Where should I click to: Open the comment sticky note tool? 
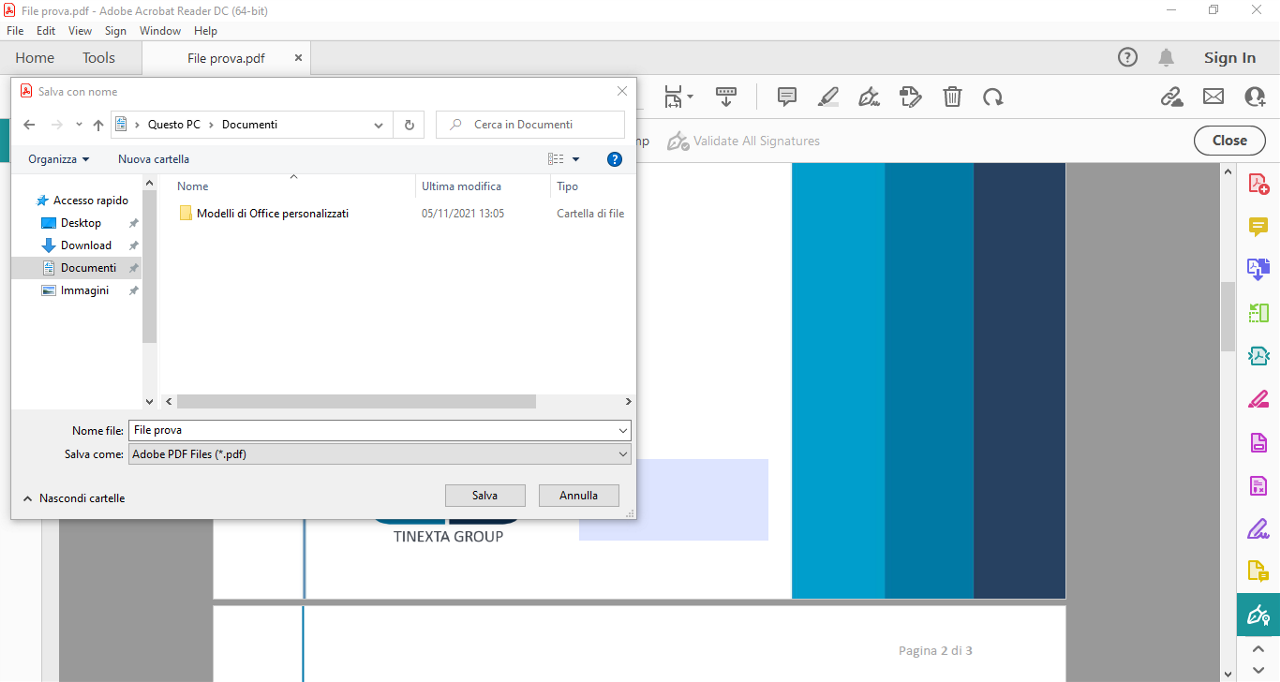787,97
